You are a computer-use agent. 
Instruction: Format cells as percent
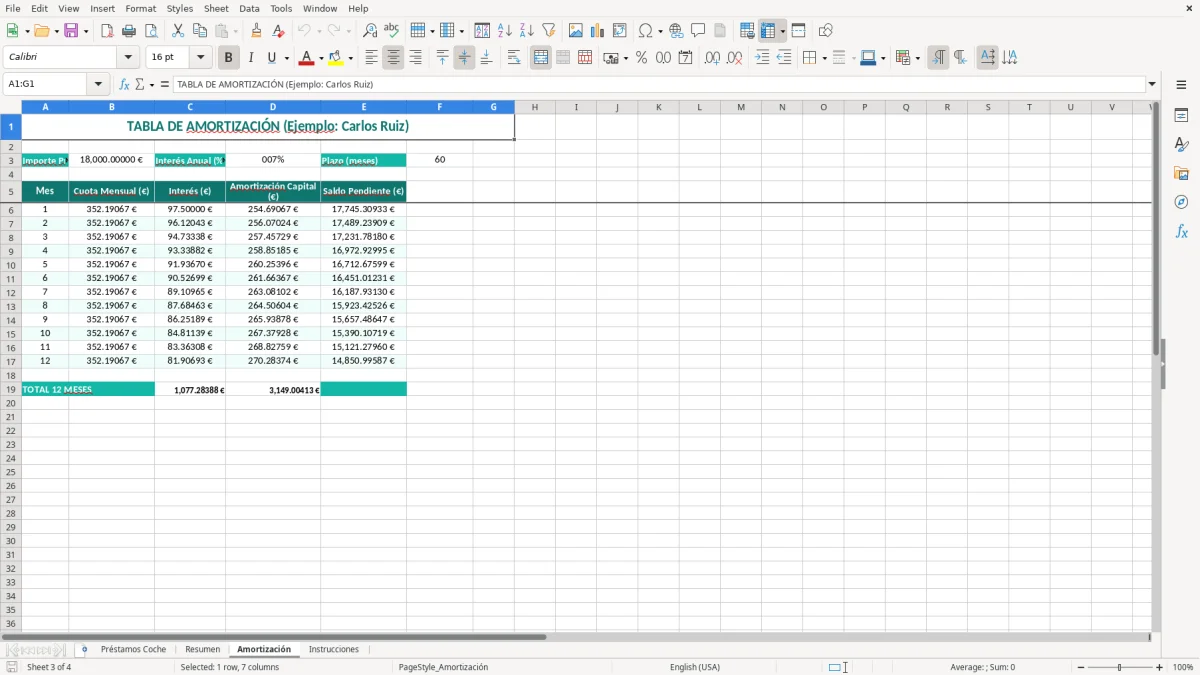pyautogui.click(x=642, y=58)
